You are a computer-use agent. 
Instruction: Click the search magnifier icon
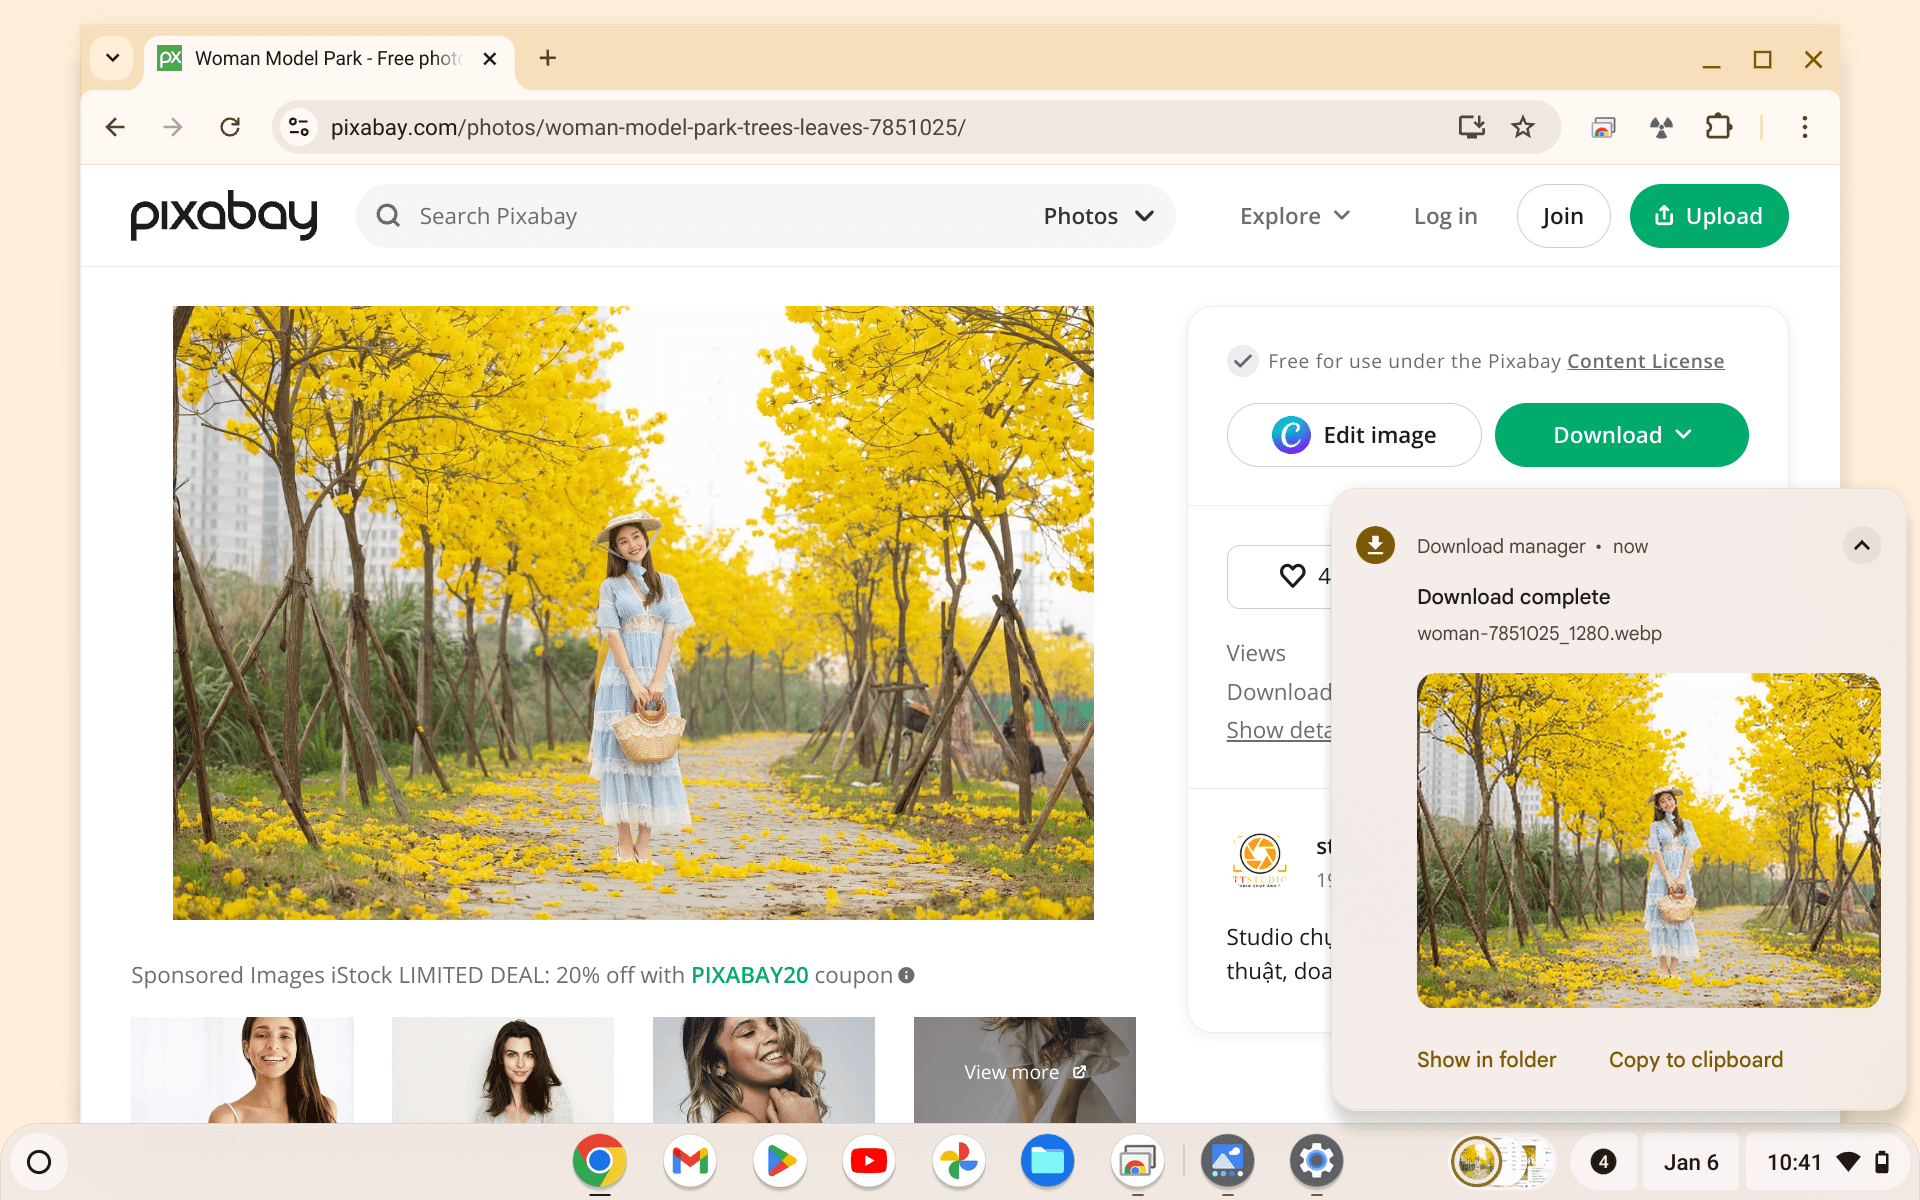click(388, 216)
